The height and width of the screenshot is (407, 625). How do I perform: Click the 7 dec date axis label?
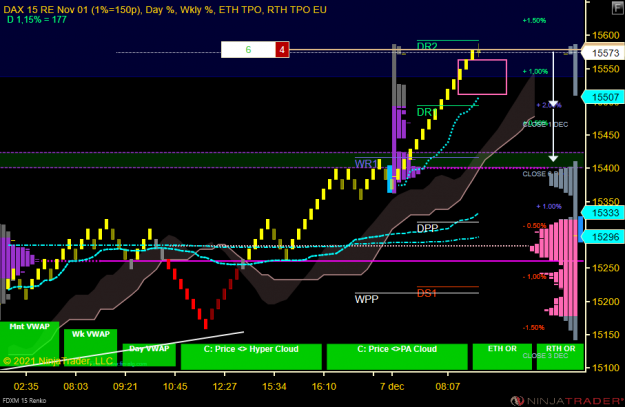[x=392, y=386]
